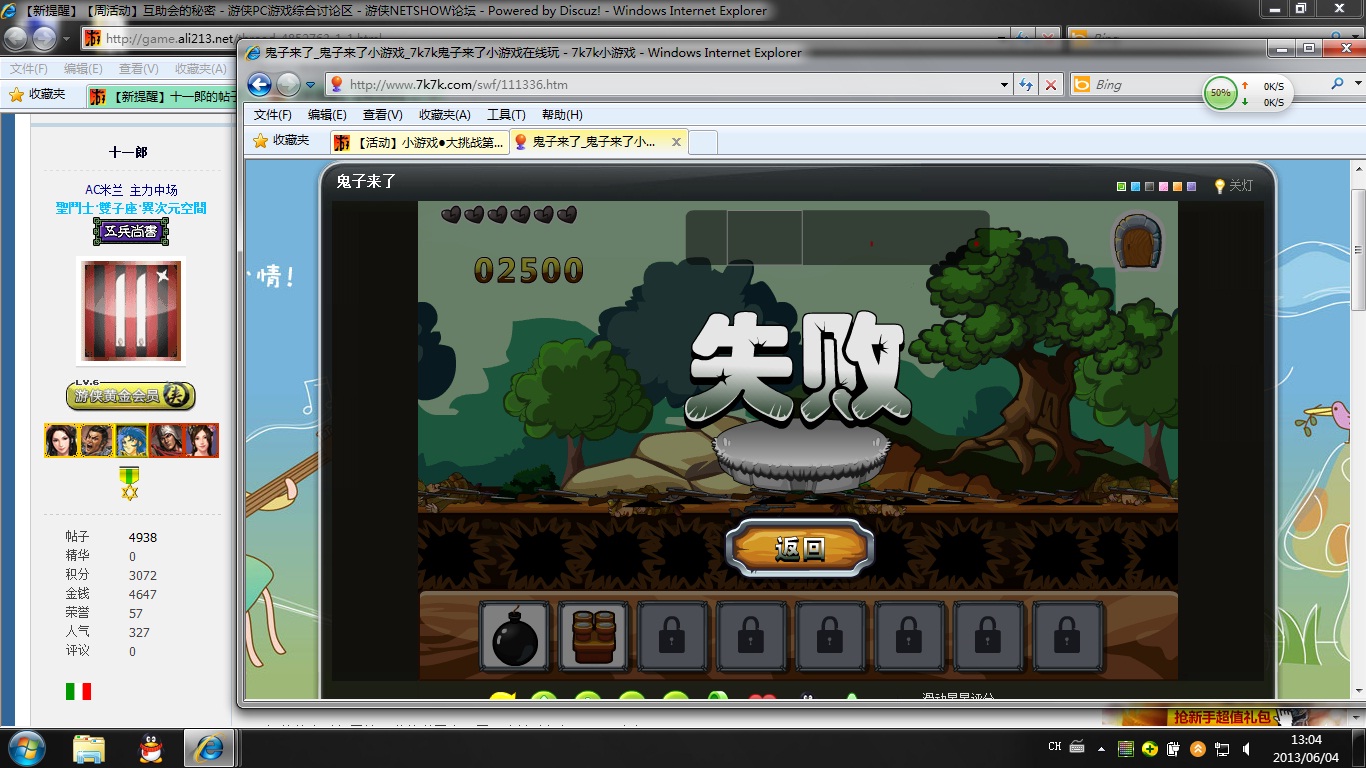Click the row of character portrait medals
1366x768 pixels.
(131, 440)
